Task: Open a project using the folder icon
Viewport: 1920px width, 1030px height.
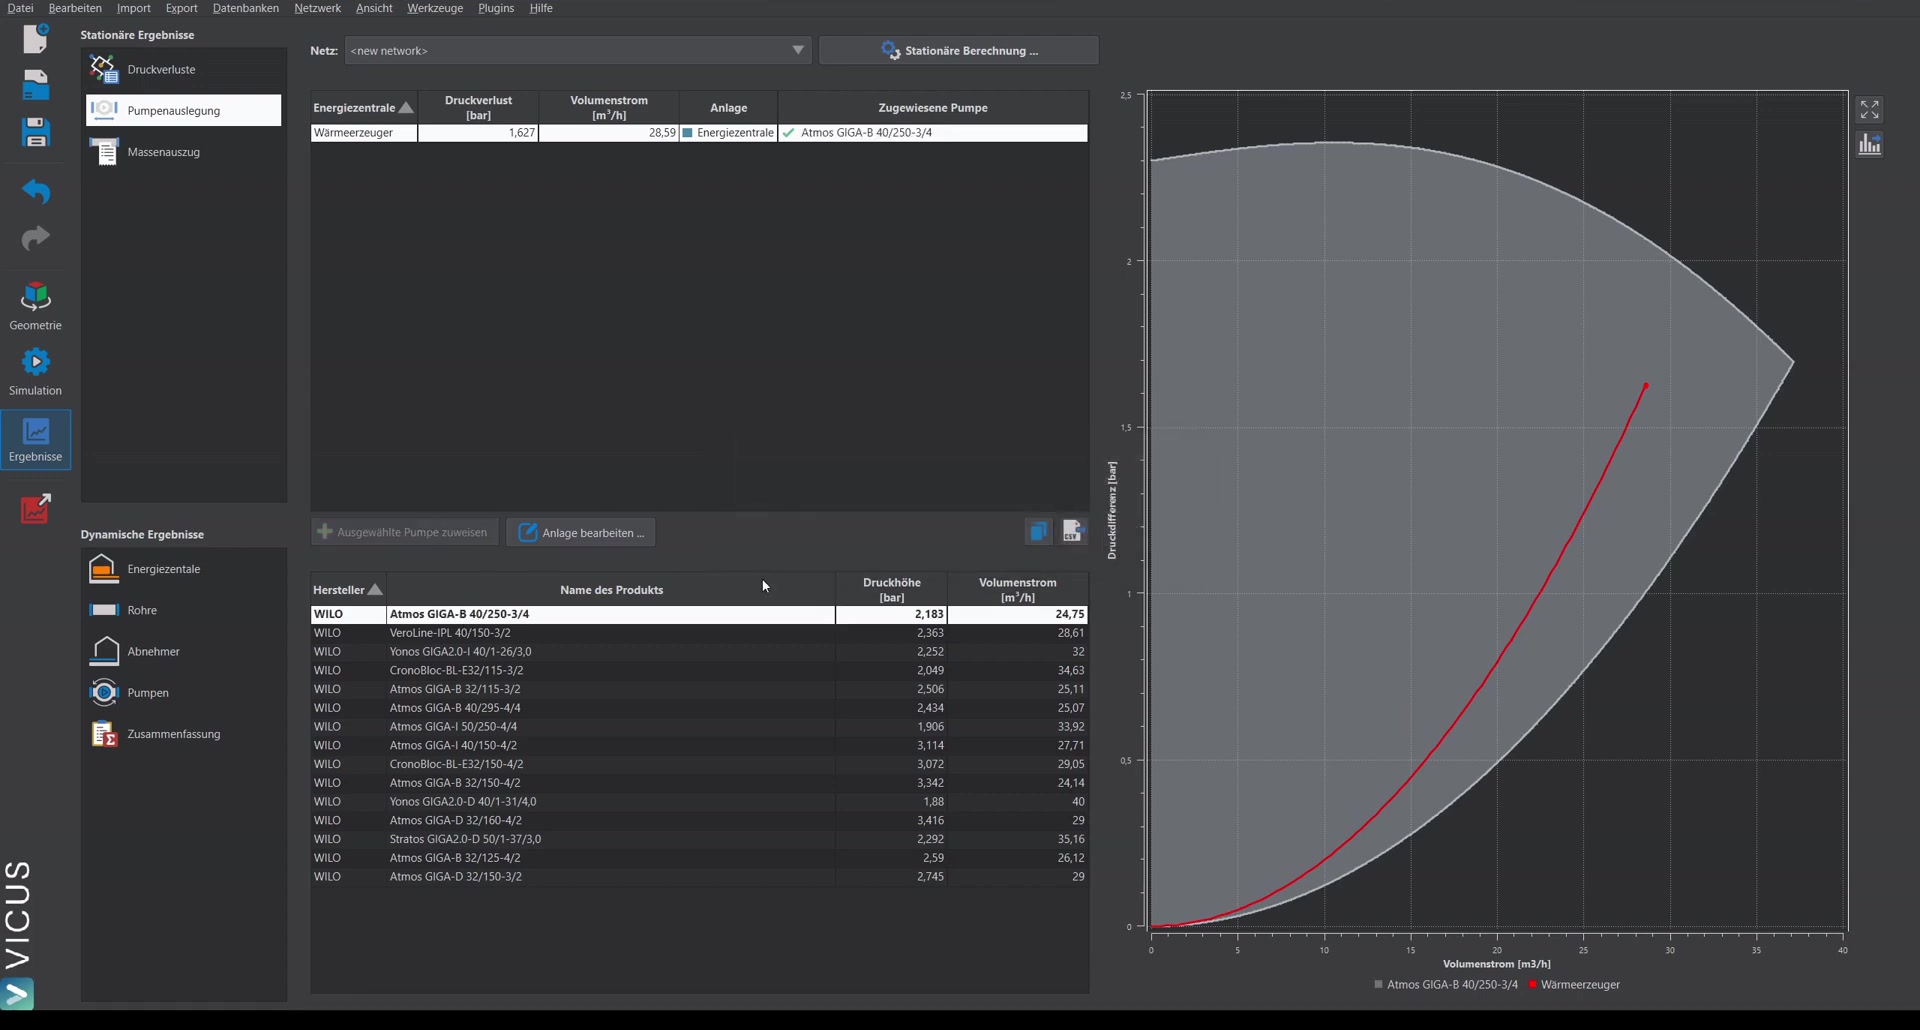Action: pyautogui.click(x=36, y=85)
